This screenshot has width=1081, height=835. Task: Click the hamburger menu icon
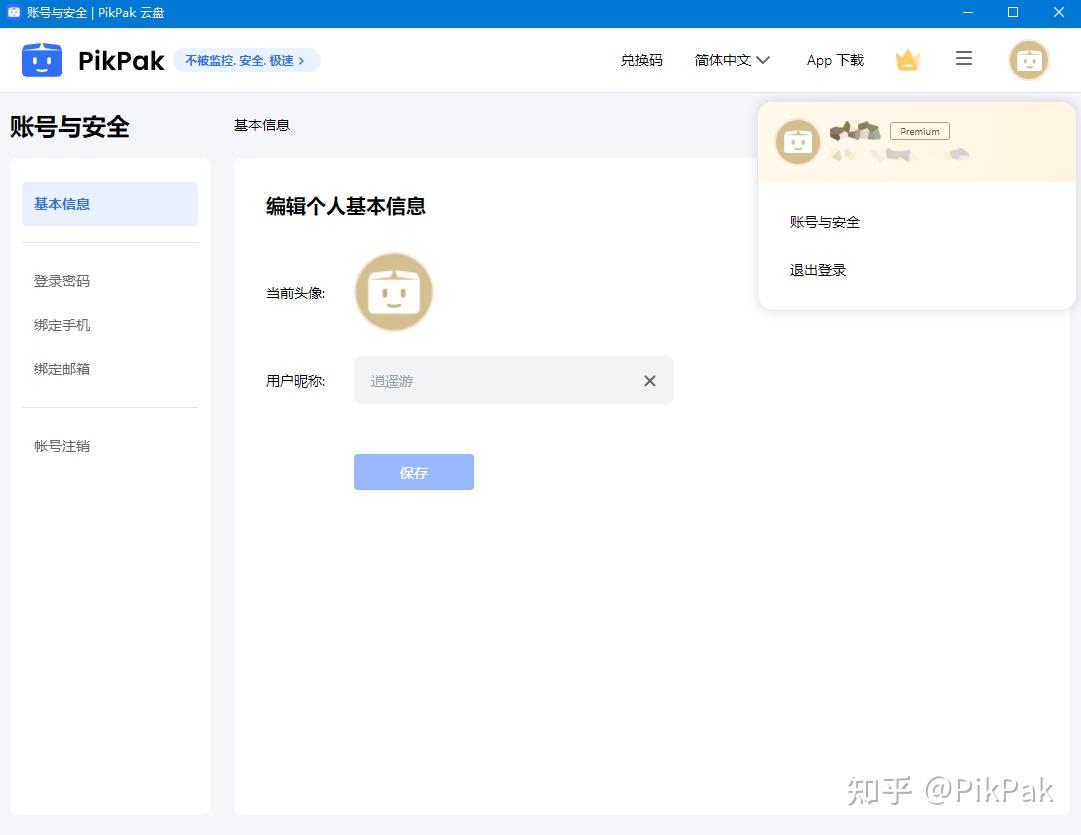(x=963, y=59)
